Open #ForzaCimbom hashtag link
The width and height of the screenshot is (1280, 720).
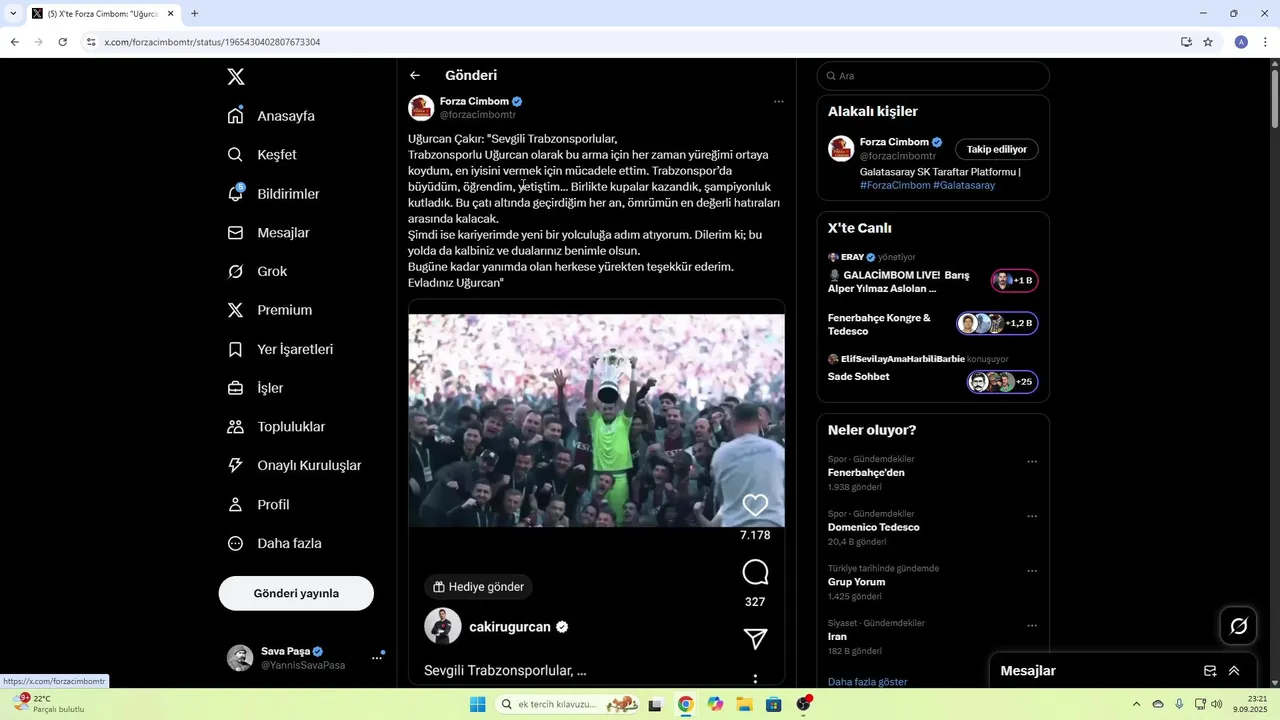(895, 185)
